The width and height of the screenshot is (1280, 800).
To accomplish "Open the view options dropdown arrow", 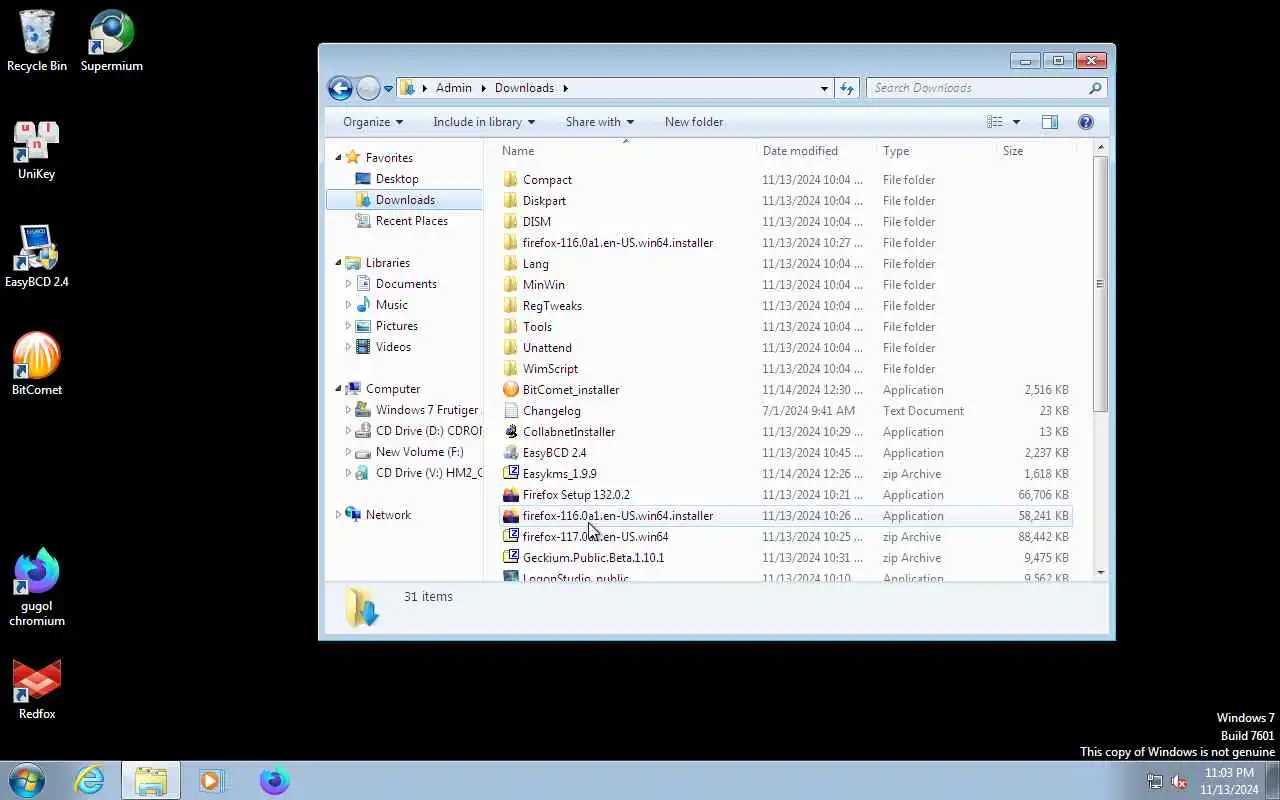I will click(1016, 122).
